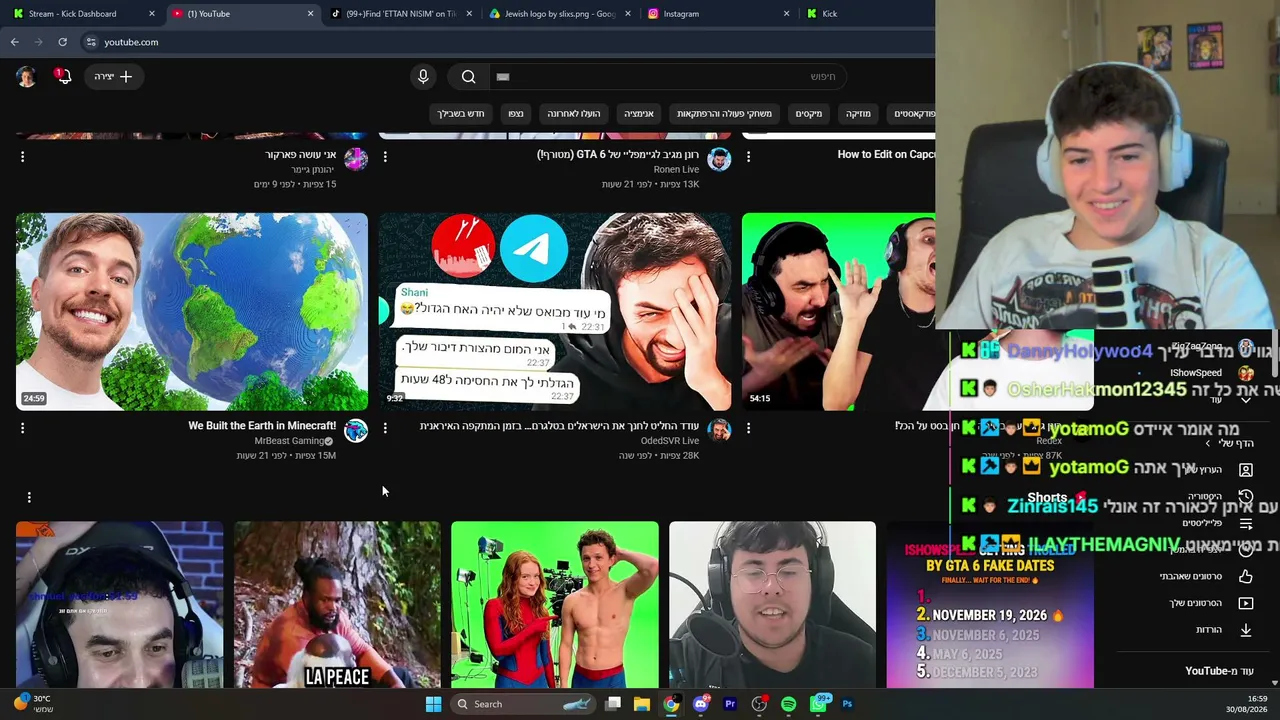Viewport: 1280px width, 720px height.
Task: Go back in the browser
Action: (x=15, y=42)
